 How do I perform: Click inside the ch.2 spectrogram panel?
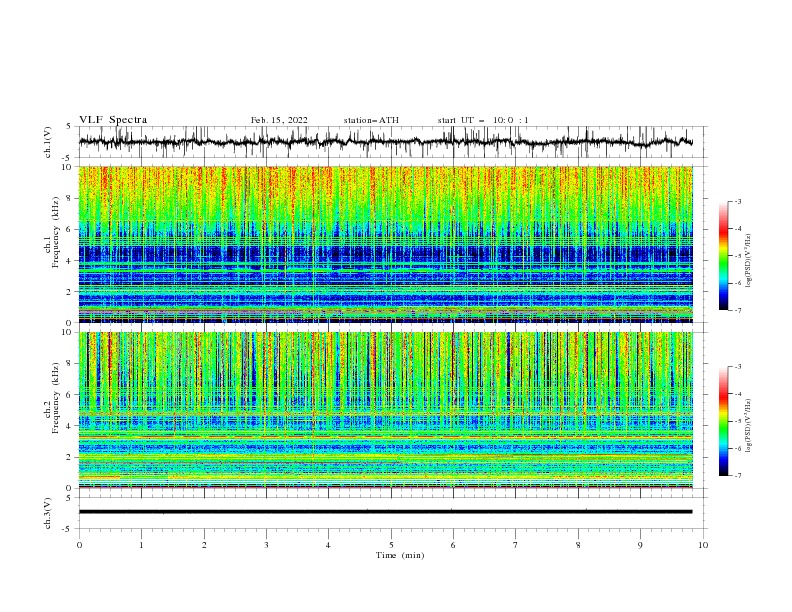386,410
